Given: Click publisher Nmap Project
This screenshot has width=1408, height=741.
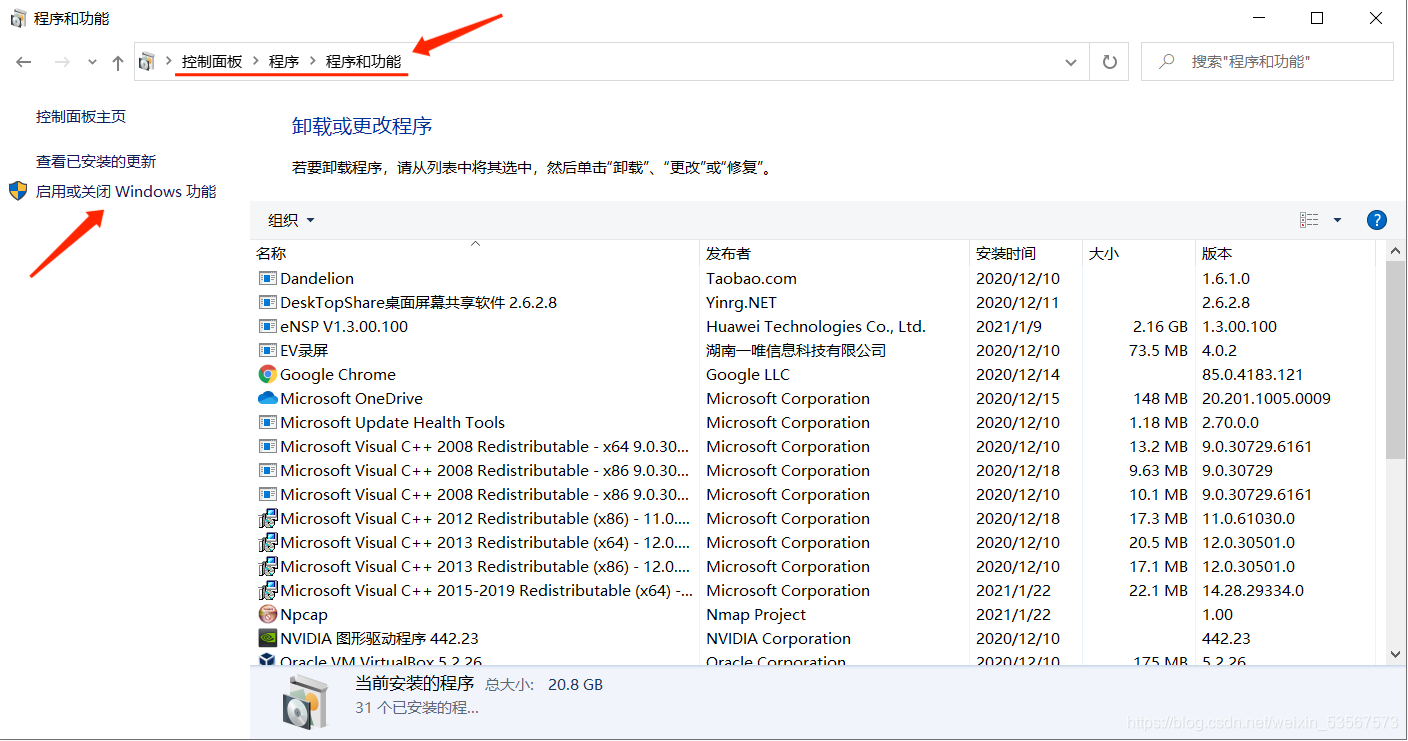Looking at the screenshot, I should click(x=756, y=614).
